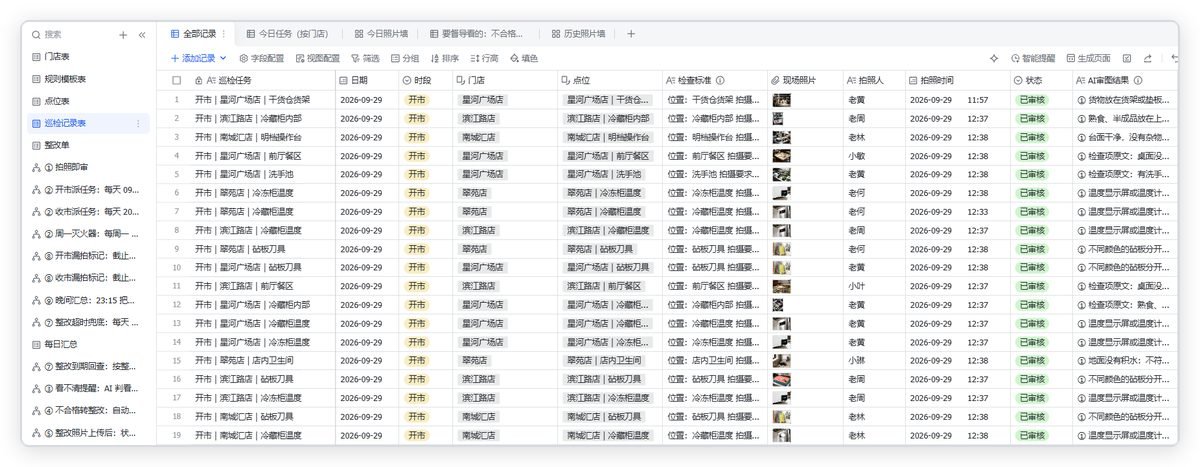Viewport: 1200px width, 467px height.
Task: Click the 点位 column header
Action: (x=610, y=80)
